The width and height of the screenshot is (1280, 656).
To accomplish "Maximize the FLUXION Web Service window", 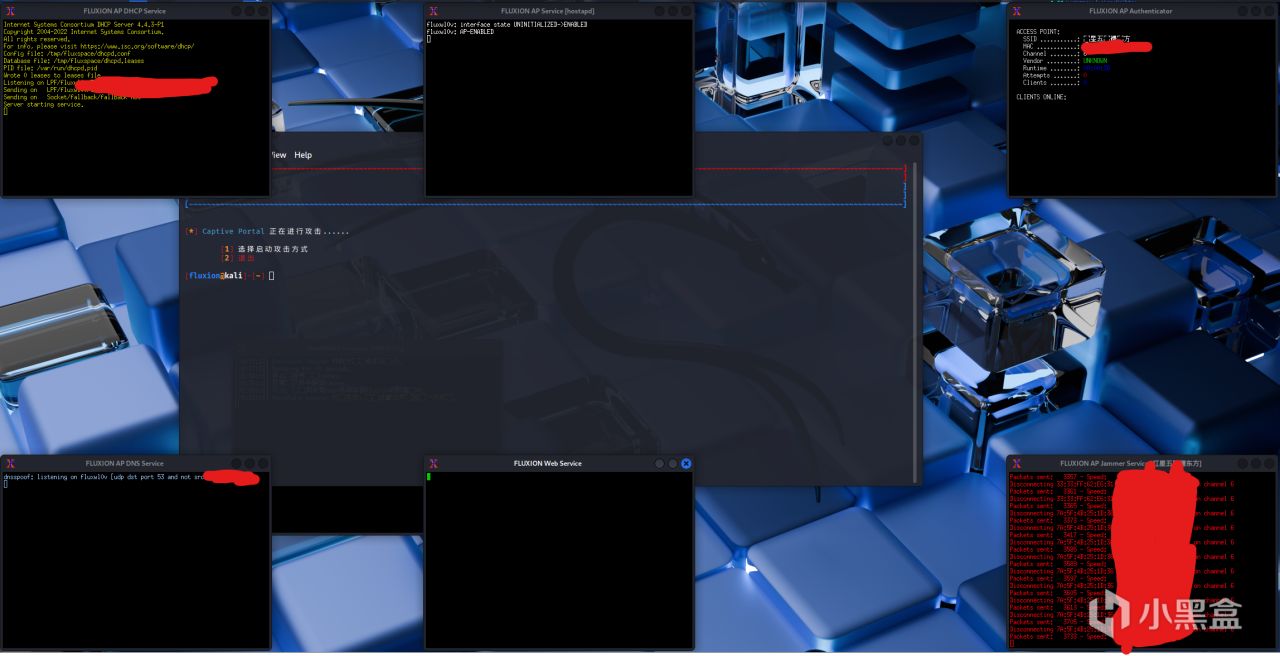I will click(x=673, y=463).
